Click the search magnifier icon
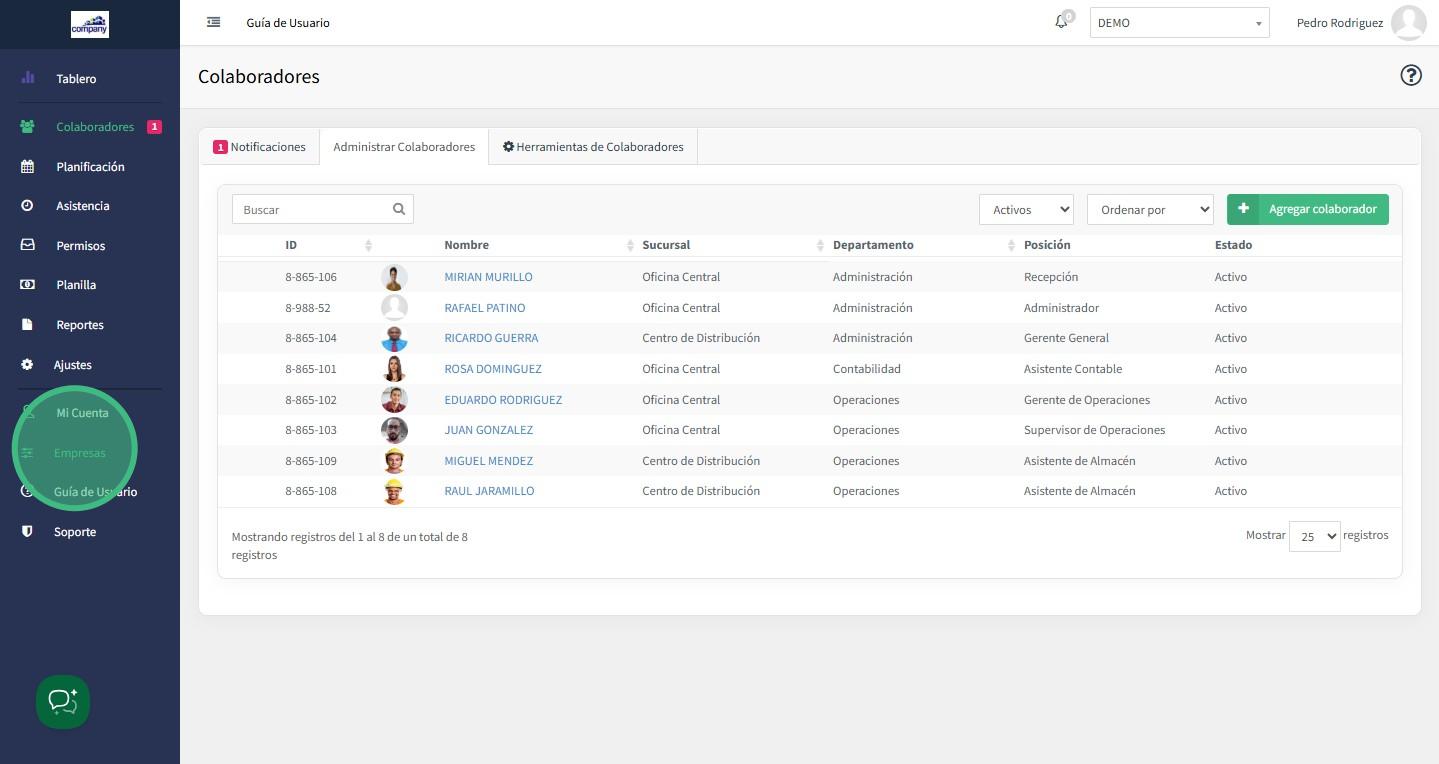This screenshot has height=764, width=1439. click(399, 209)
